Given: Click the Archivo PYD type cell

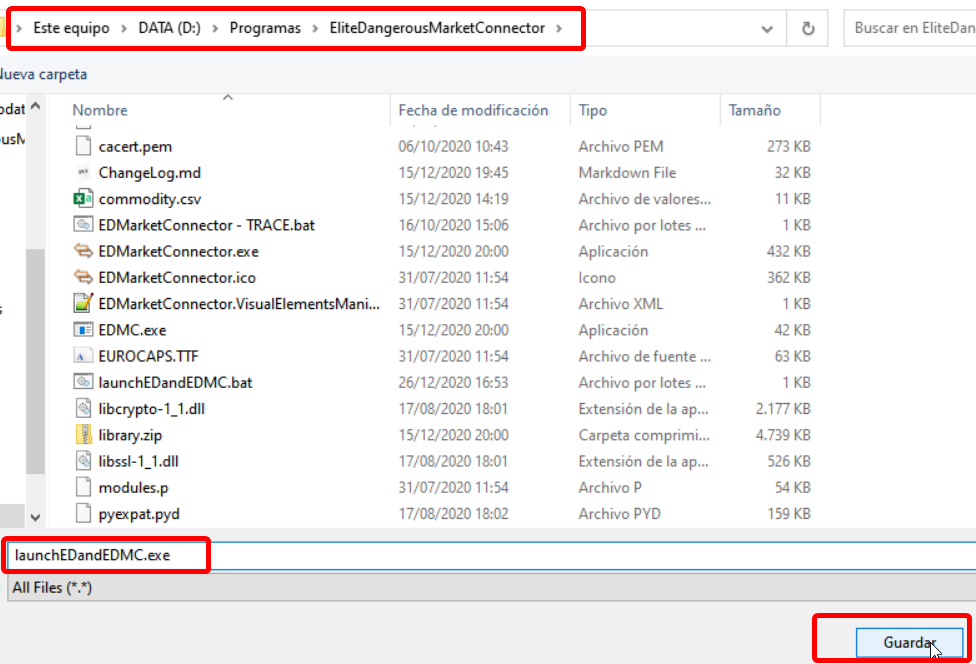Looking at the screenshot, I should coord(619,513).
